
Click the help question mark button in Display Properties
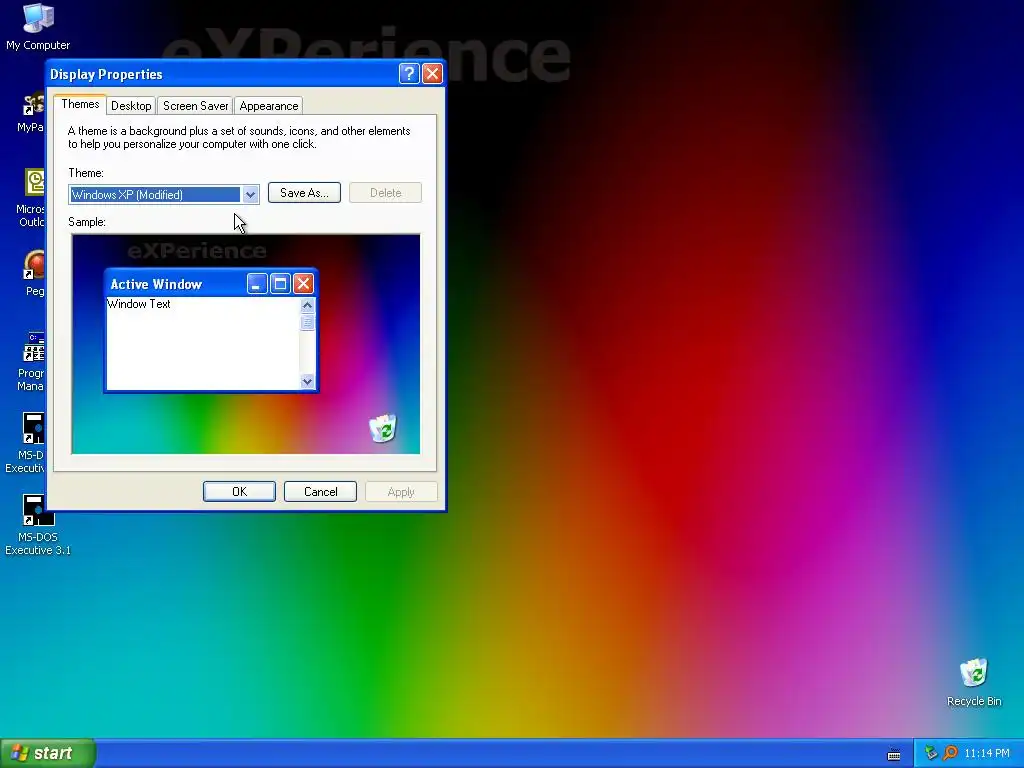click(409, 73)
